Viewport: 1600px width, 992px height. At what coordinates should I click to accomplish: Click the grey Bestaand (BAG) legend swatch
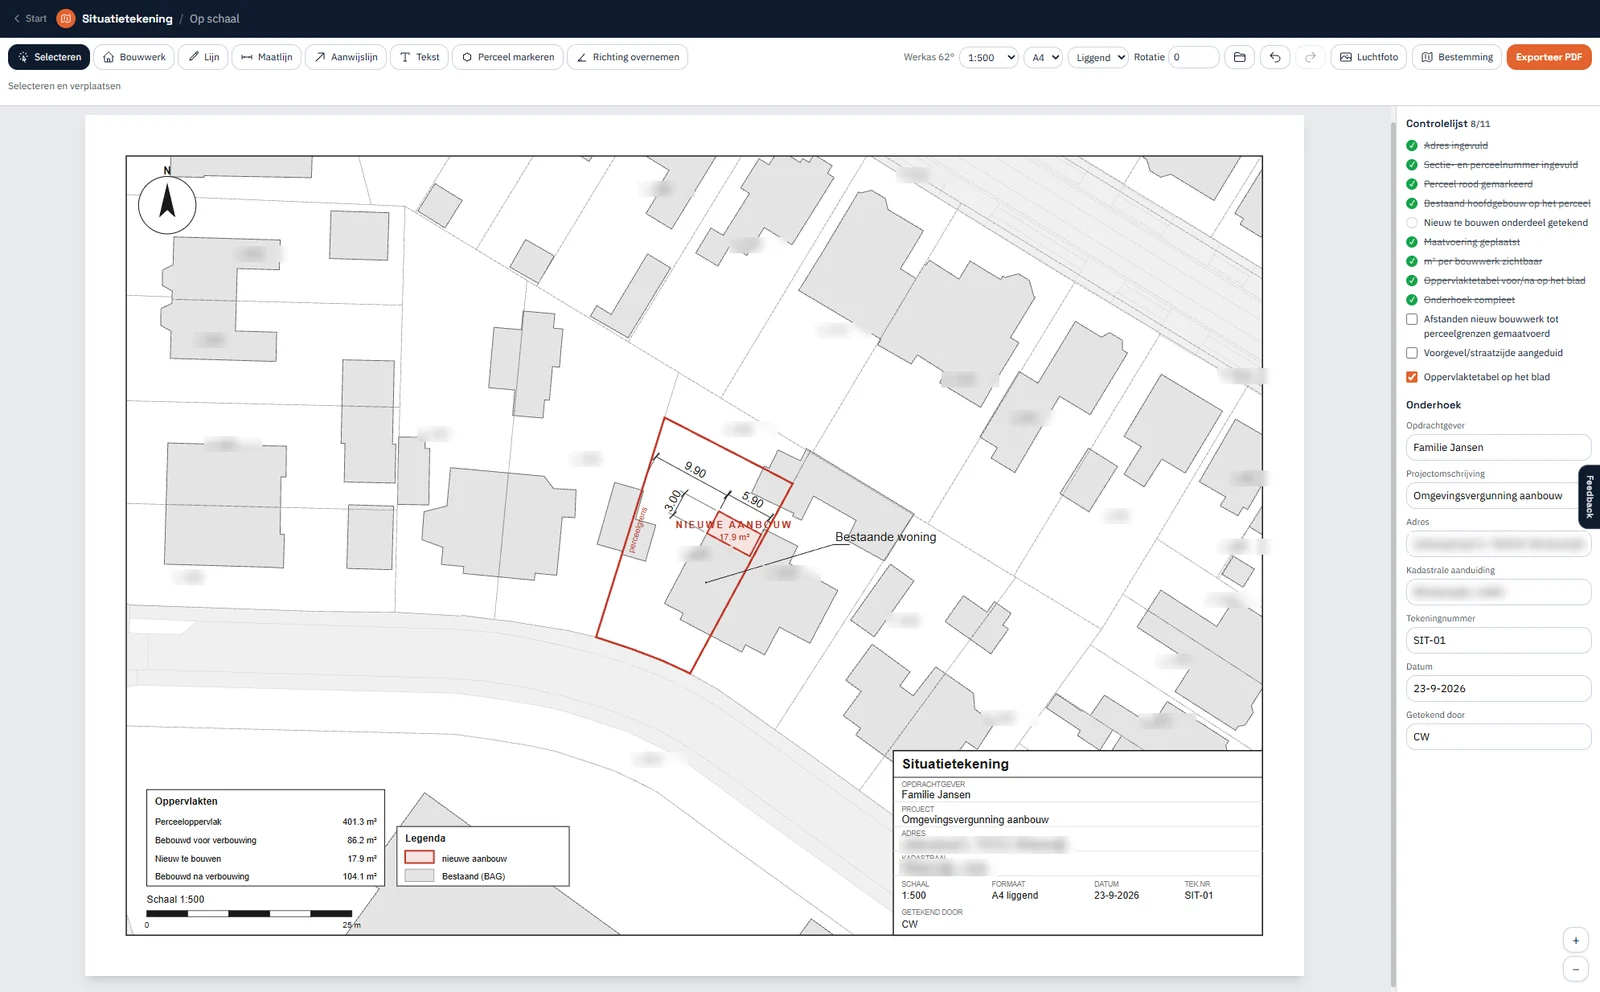[x=419, y=875]
